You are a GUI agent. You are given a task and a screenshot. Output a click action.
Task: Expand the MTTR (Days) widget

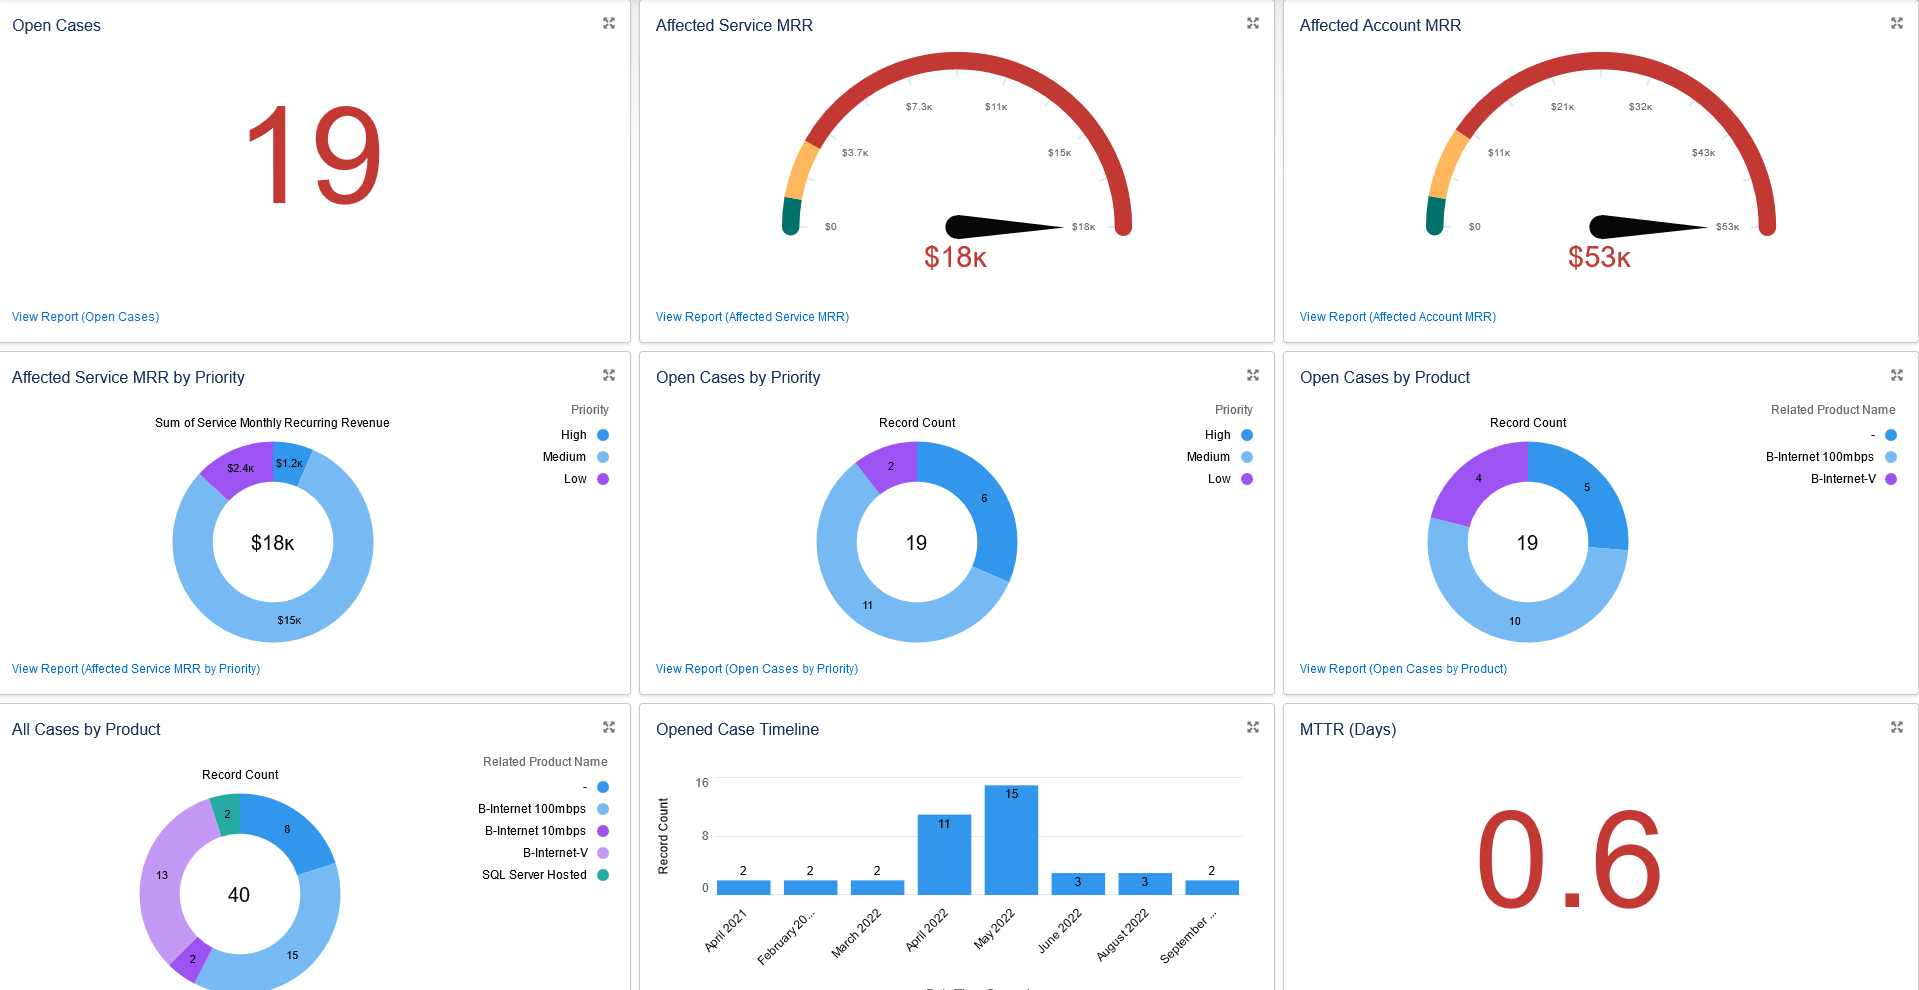click(x=1897, y=727)
